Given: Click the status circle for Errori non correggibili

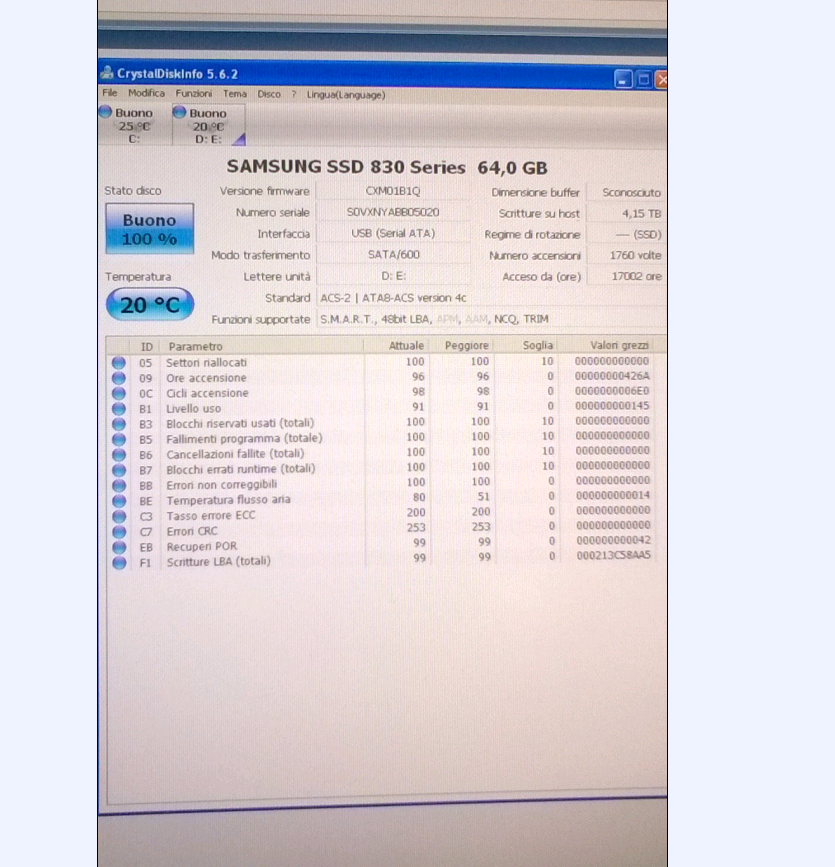Looking at the screenshot, I should coord(118,485).
